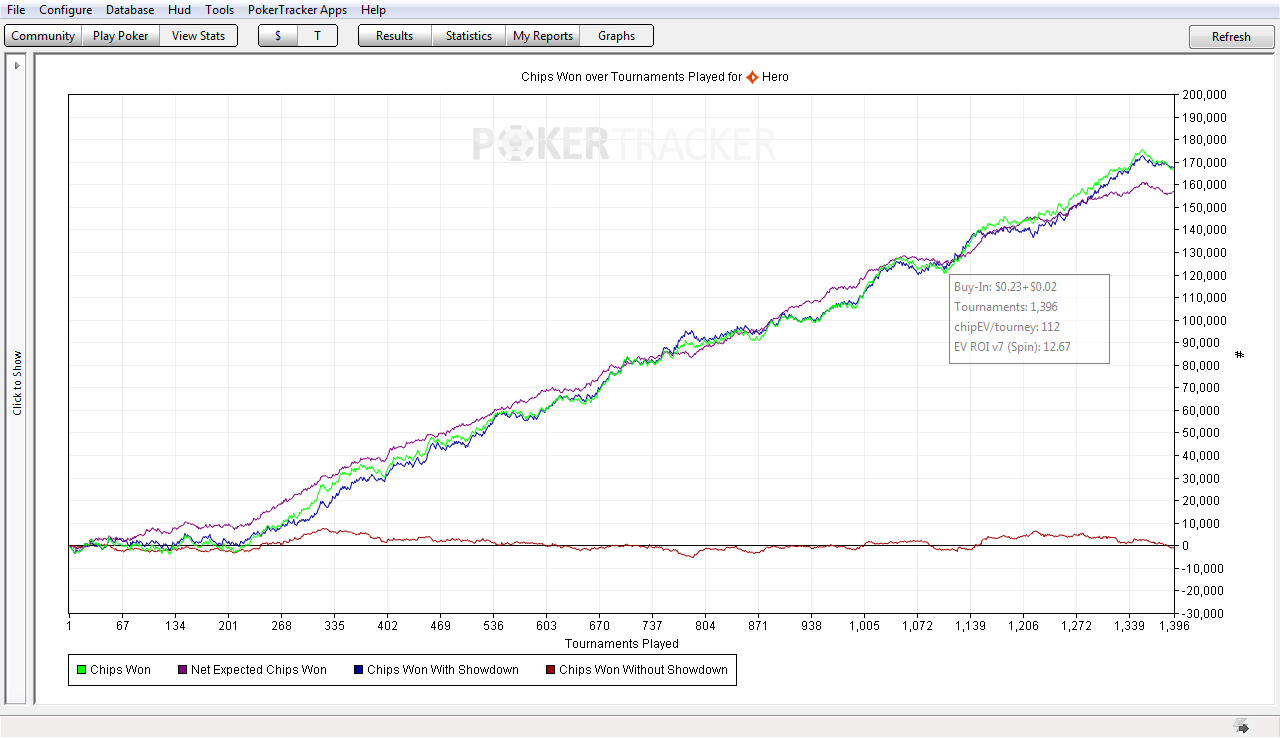Click the 'chipEV/tourney: 112' tooltip line
The image size is (1280, 738).
[1007, 327]
